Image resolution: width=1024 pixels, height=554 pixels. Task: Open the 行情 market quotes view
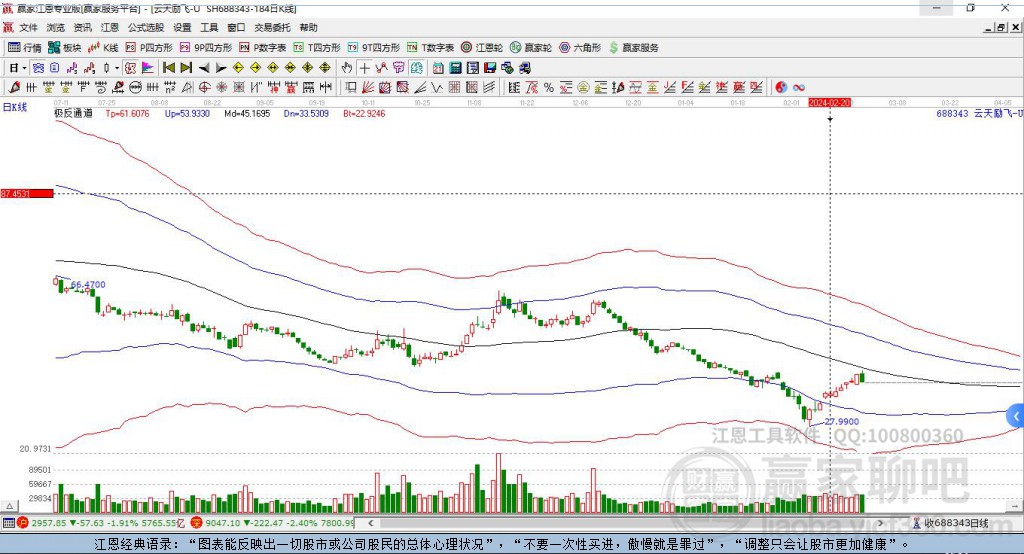coord(25,47)
